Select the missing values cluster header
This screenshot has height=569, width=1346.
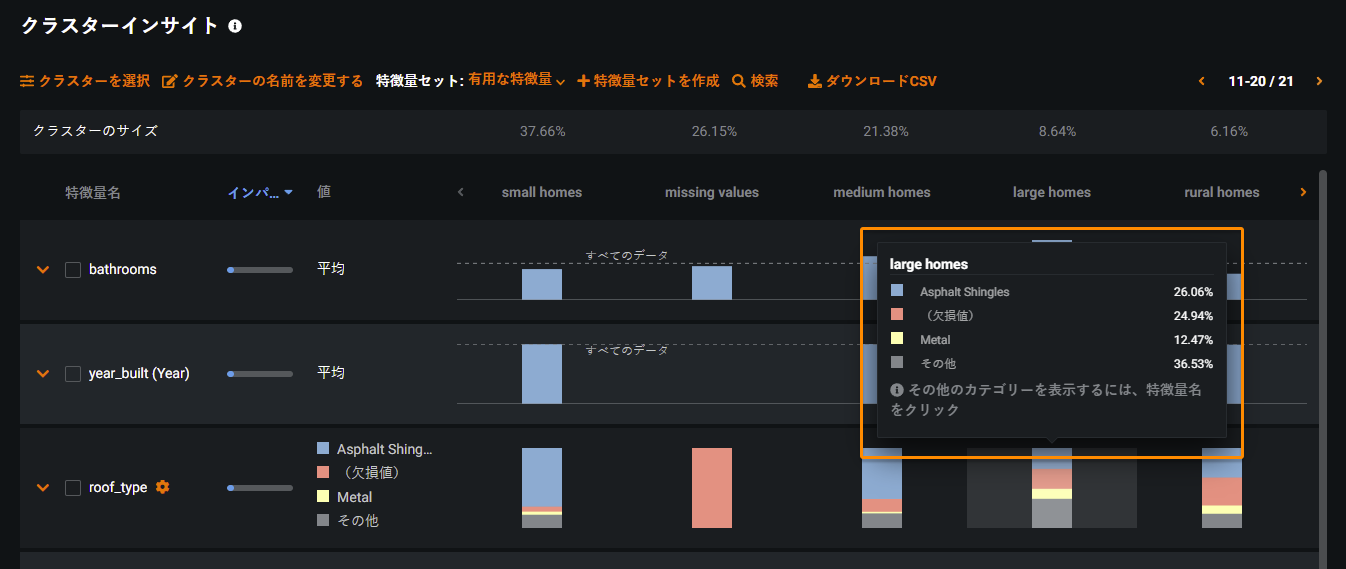pos(711,192)
